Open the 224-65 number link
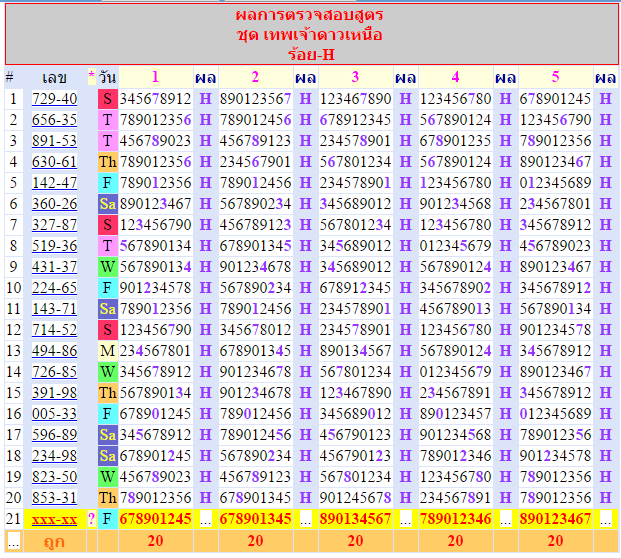 click(54, 288)
